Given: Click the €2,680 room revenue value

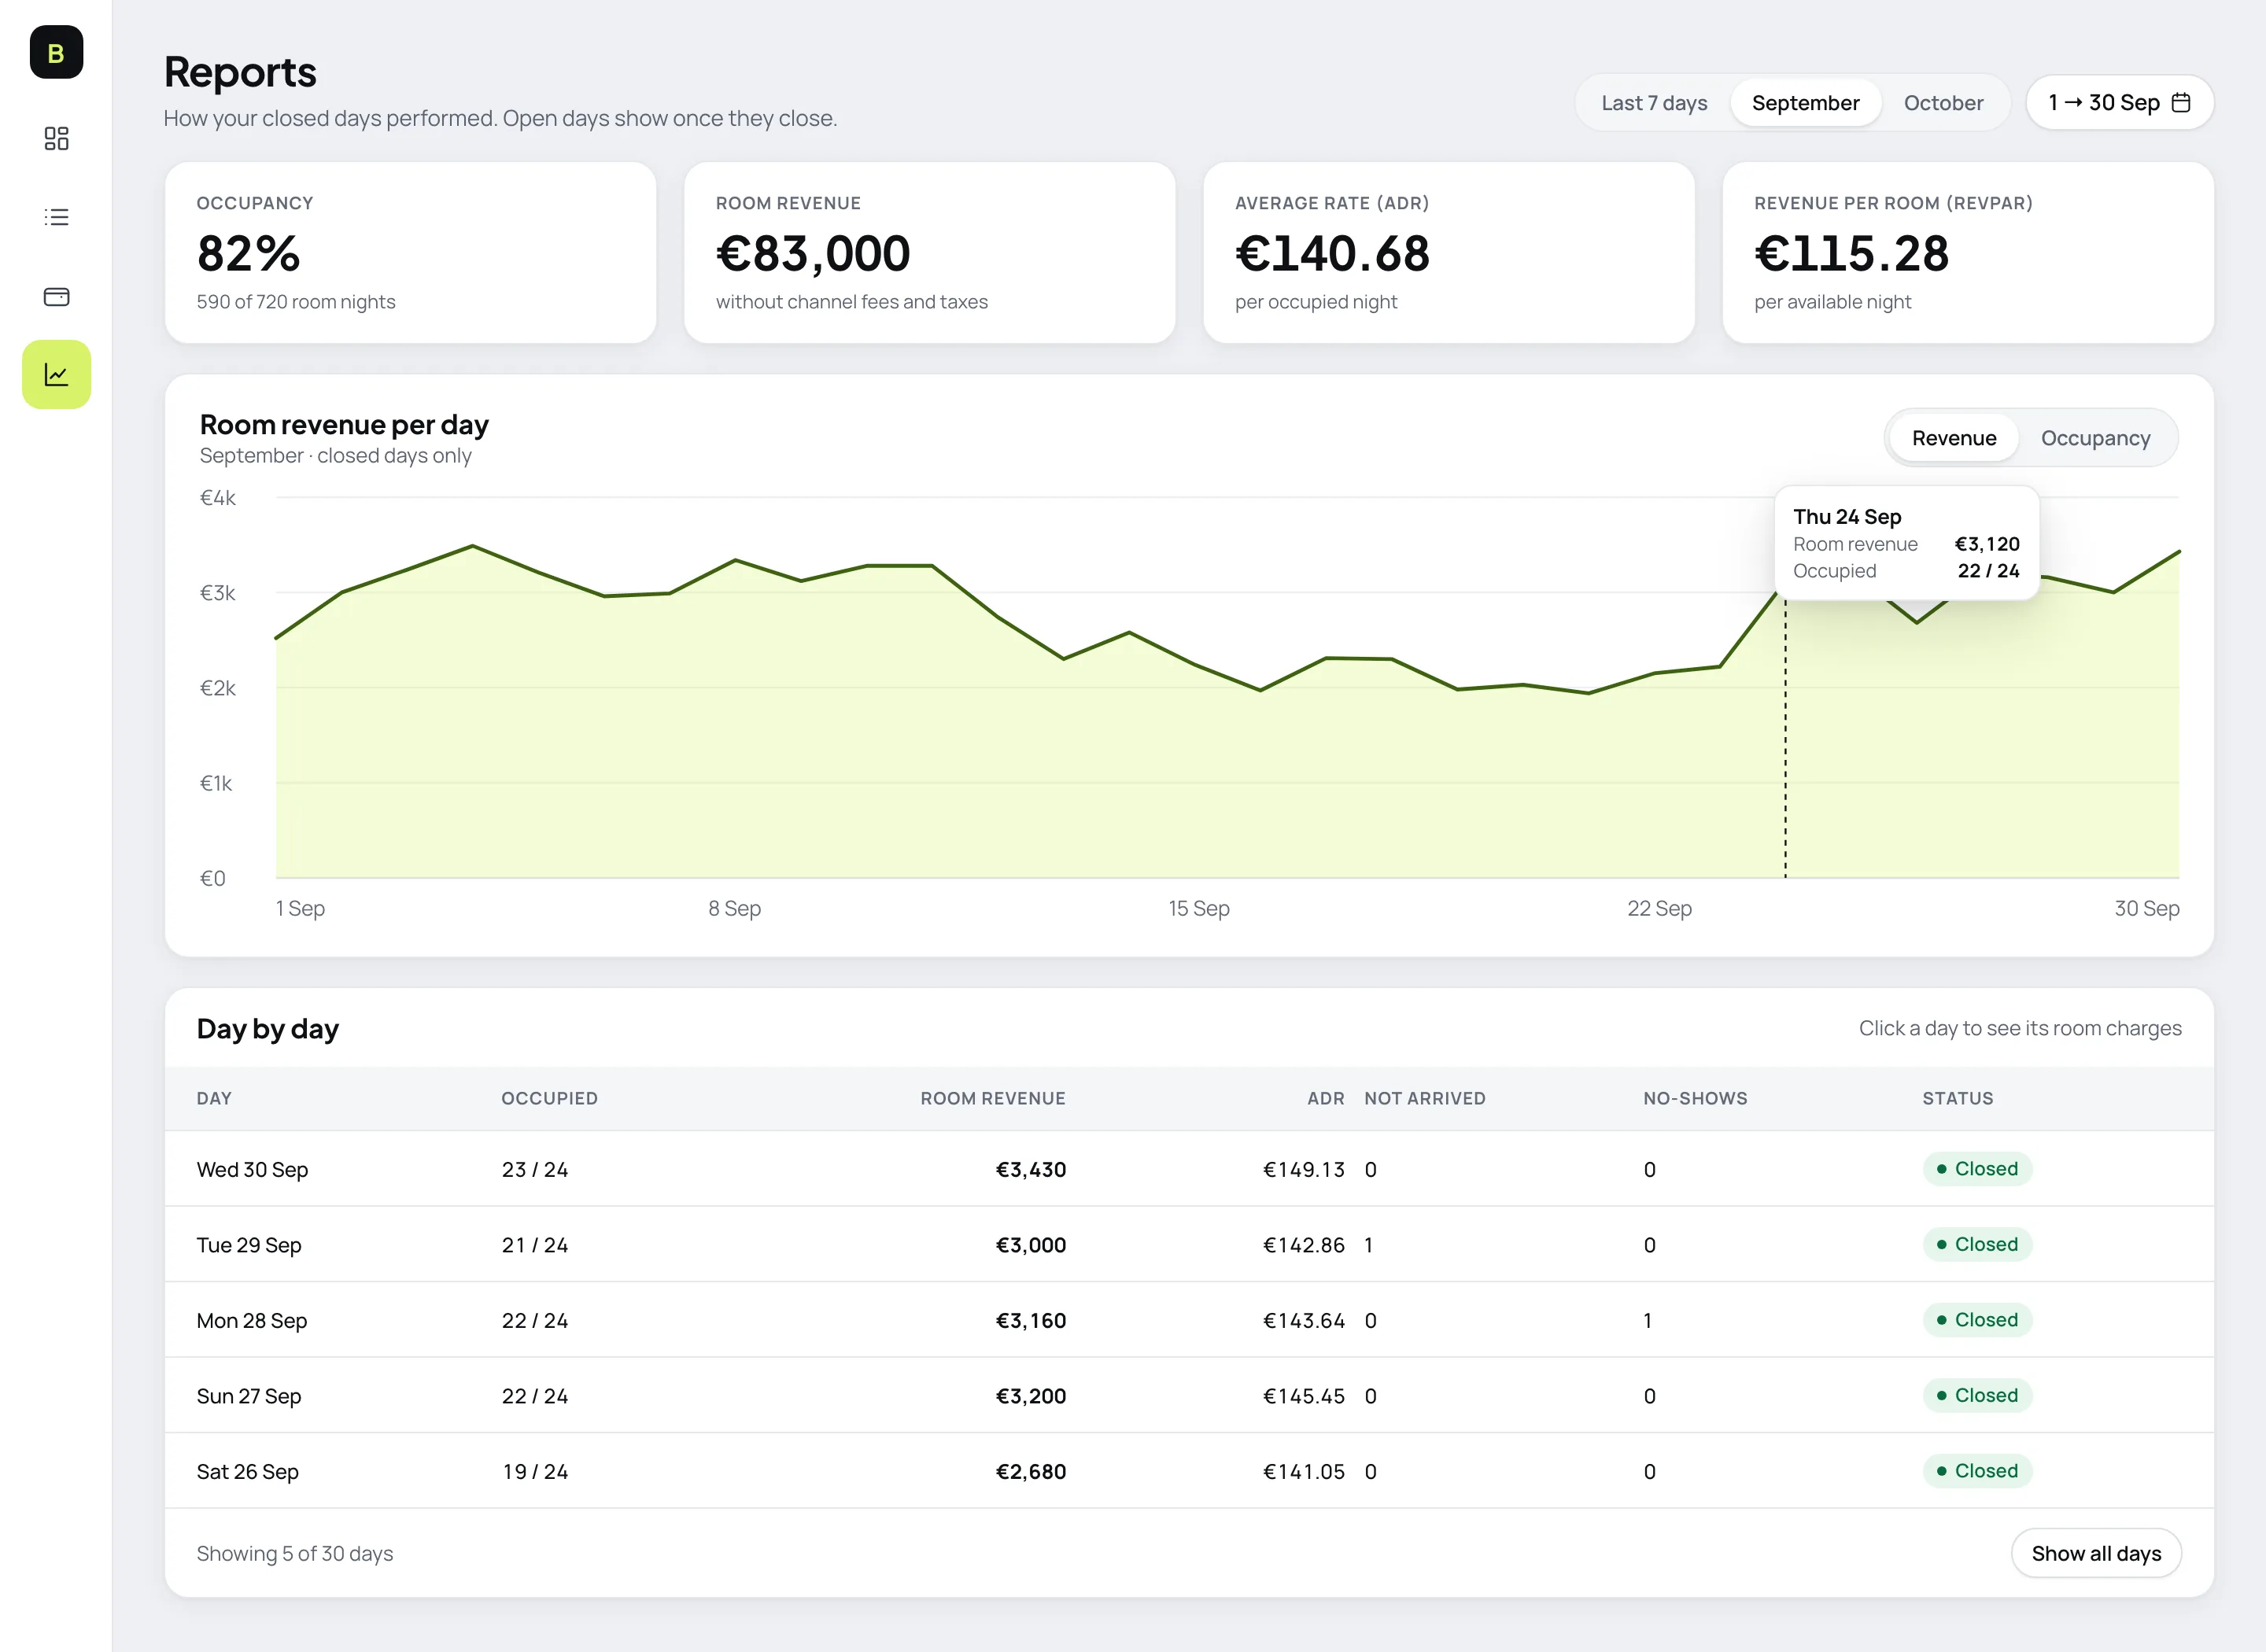Looking at the screenshot, I should point(1030,1471).
